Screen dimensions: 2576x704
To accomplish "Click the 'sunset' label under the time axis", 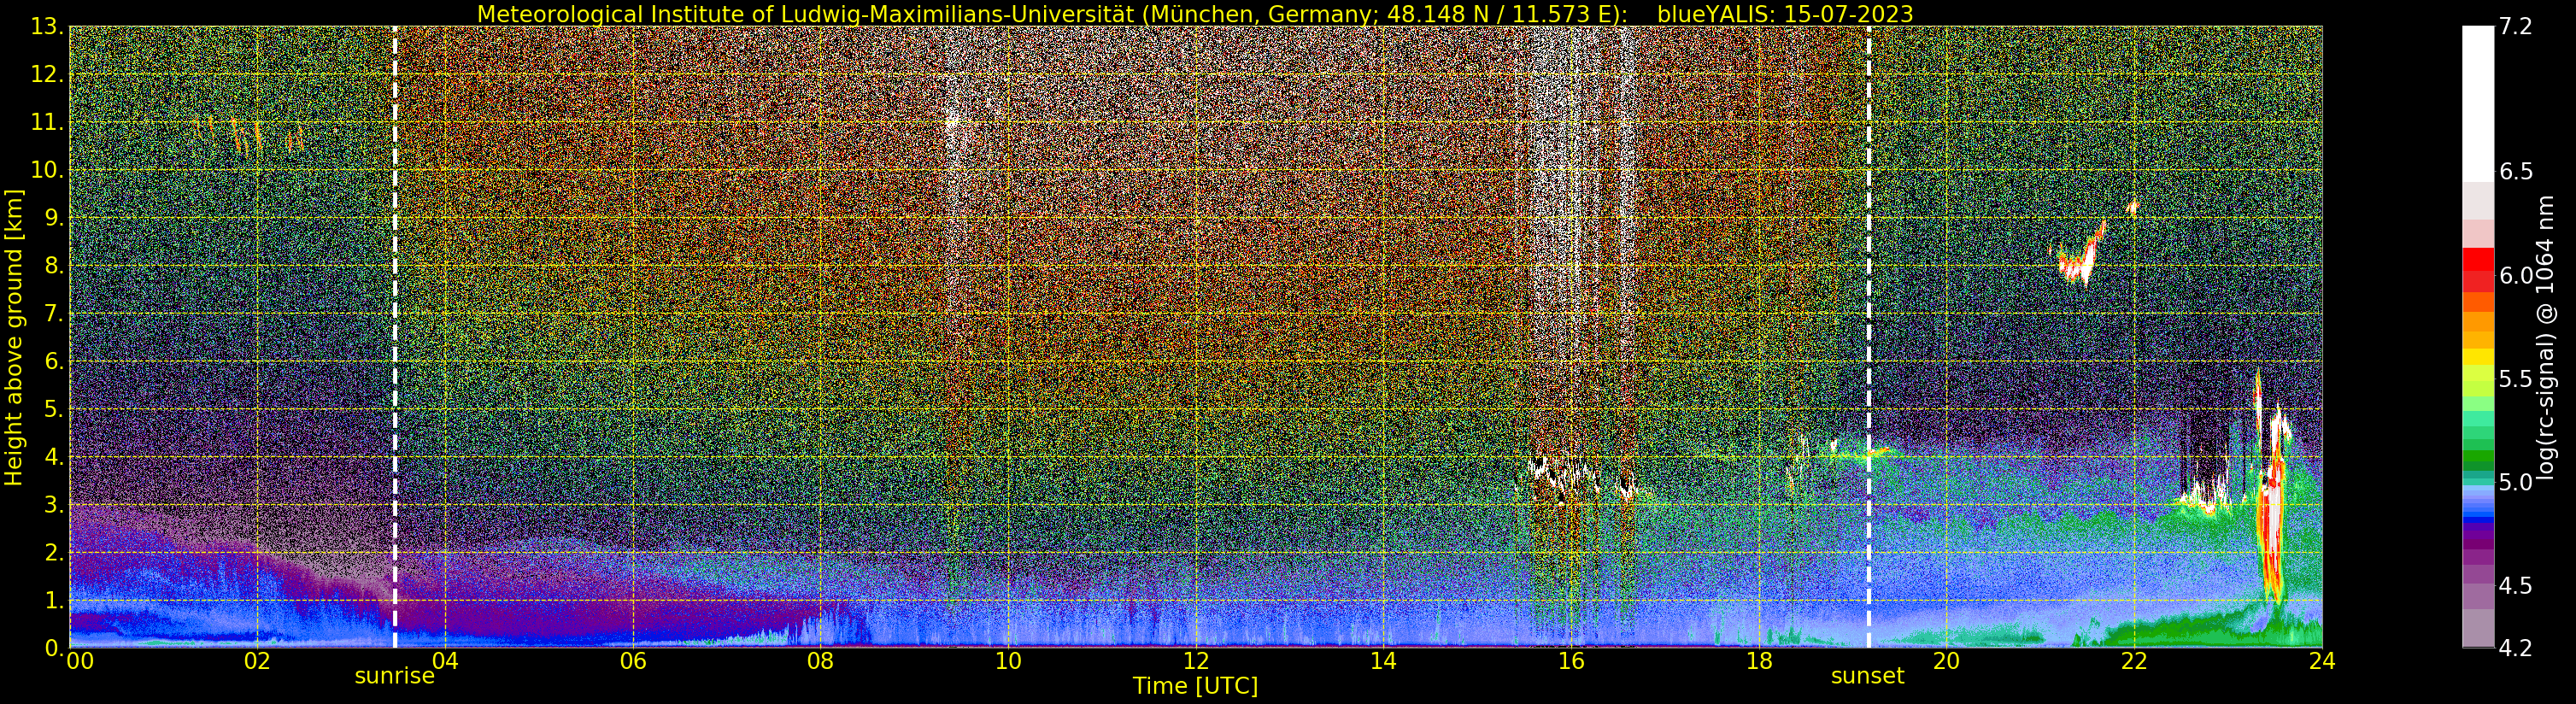I will (1867, 676).
